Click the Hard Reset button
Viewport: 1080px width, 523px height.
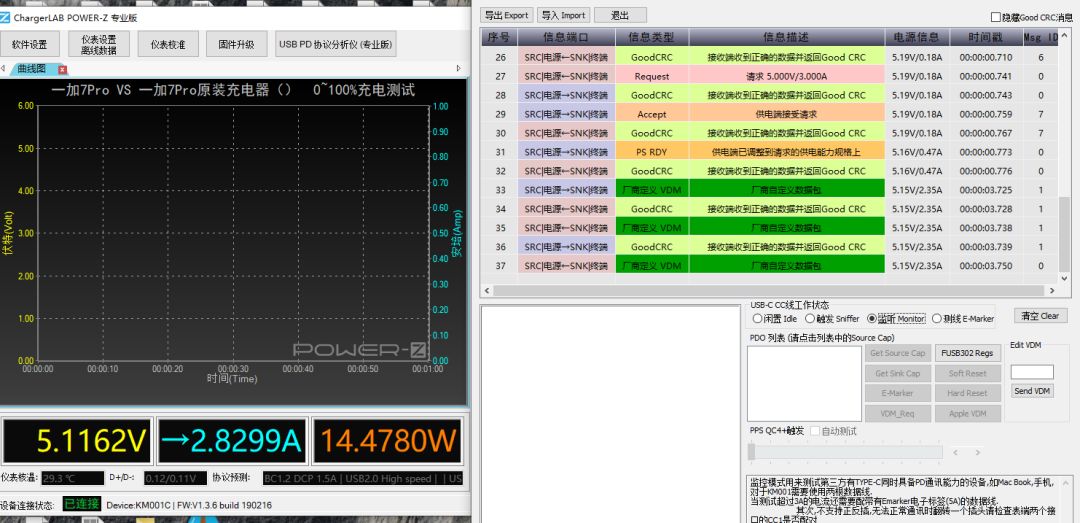pos(967,393)
